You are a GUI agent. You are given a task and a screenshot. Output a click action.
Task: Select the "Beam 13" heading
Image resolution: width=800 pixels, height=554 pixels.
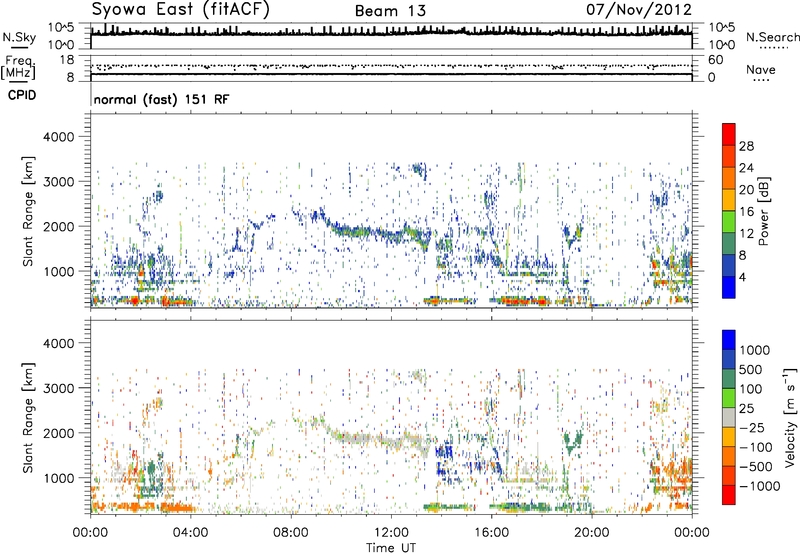tap(390, 11)
